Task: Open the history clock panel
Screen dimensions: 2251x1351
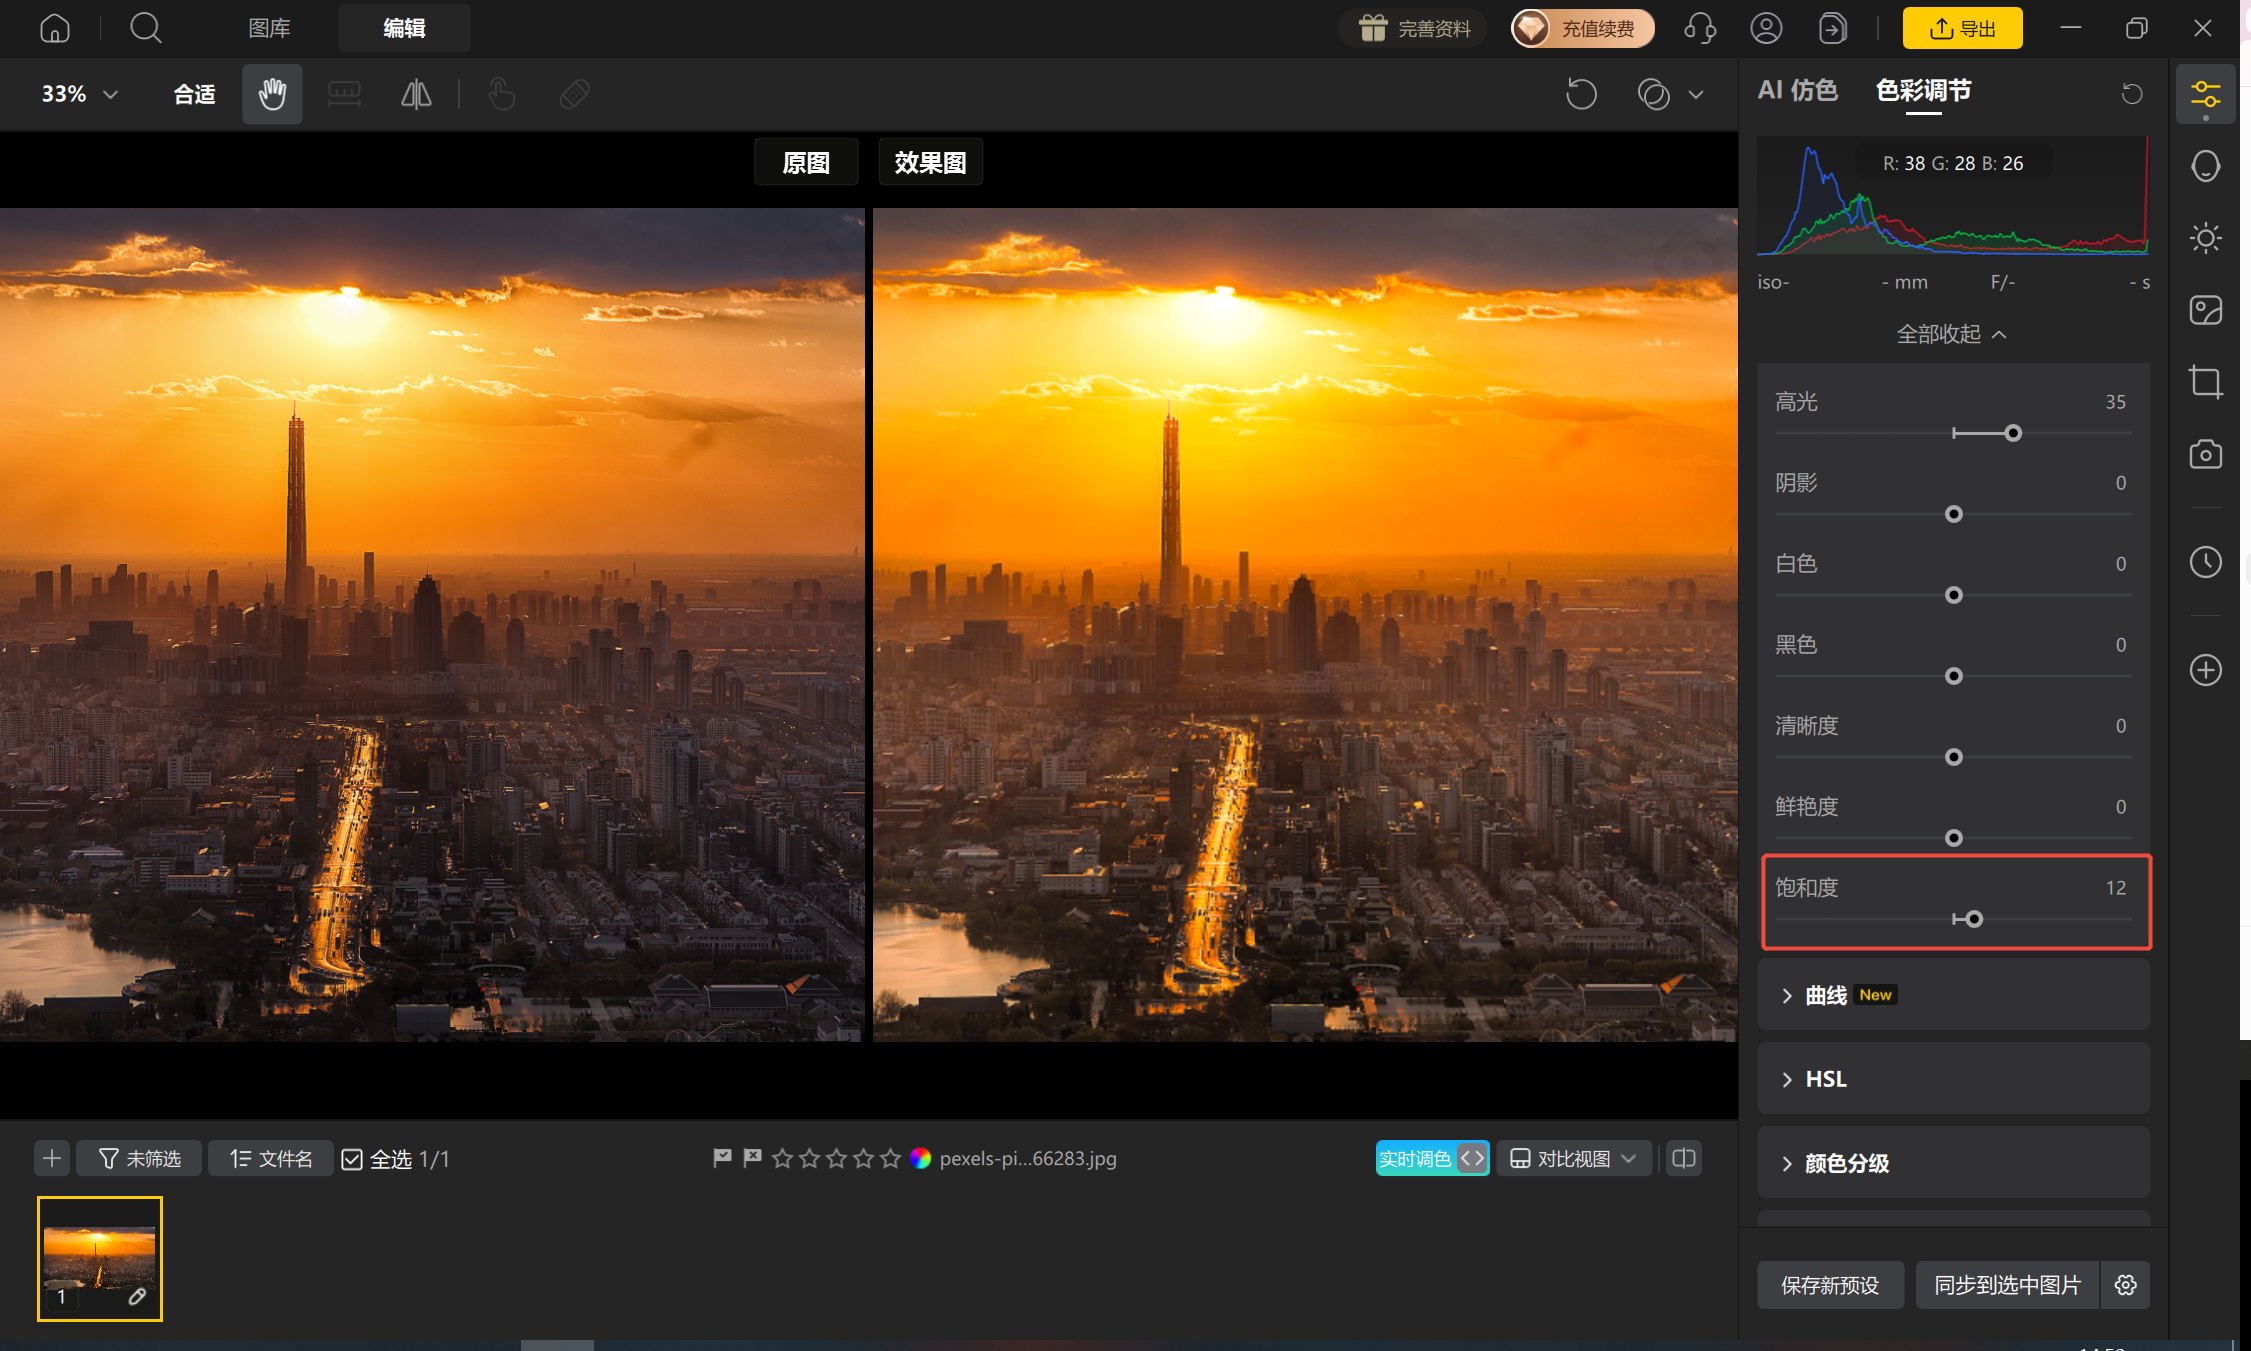Action: coord(2205,562)
